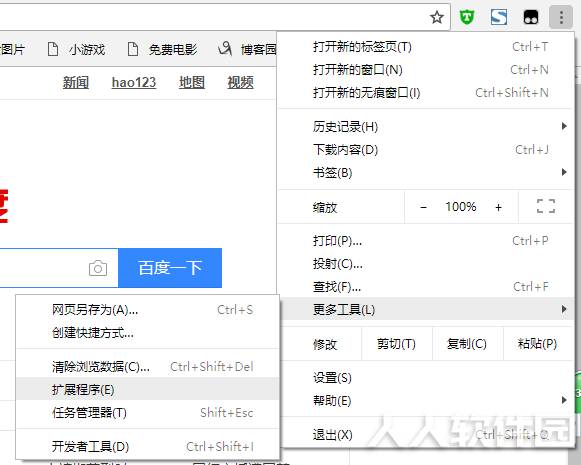The height and width of the screenshot is (465, 581).
Task: Click the blue S extension icon
Action: [x=499, y=17]
